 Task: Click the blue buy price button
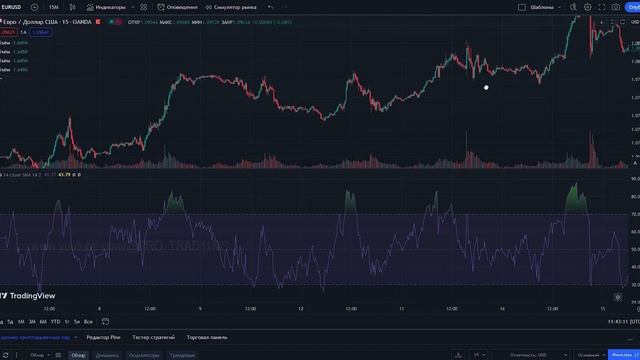click(x=40, y=32)
